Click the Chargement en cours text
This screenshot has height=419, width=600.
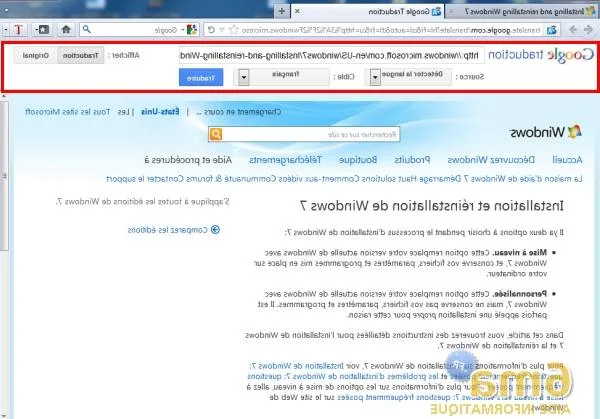click(238, 112)
